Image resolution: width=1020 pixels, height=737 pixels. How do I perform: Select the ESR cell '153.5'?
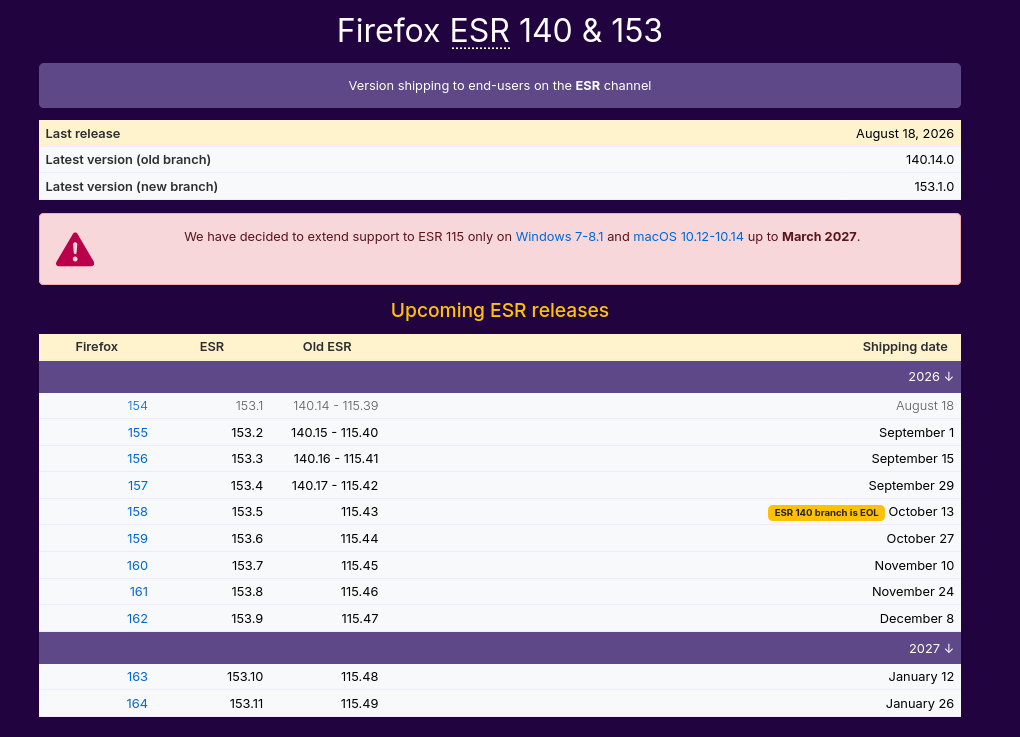(x=247, y=512)
